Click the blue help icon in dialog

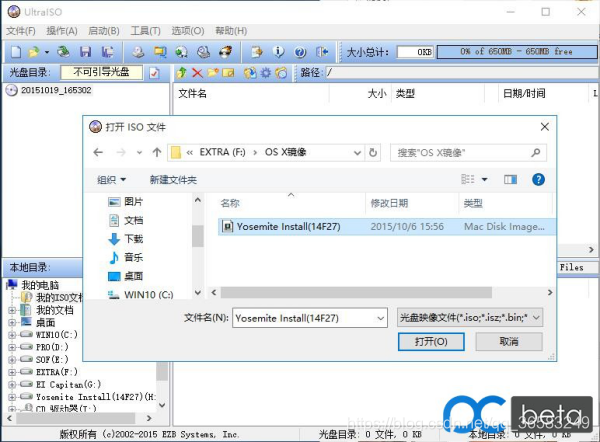(x=538, y=179)
